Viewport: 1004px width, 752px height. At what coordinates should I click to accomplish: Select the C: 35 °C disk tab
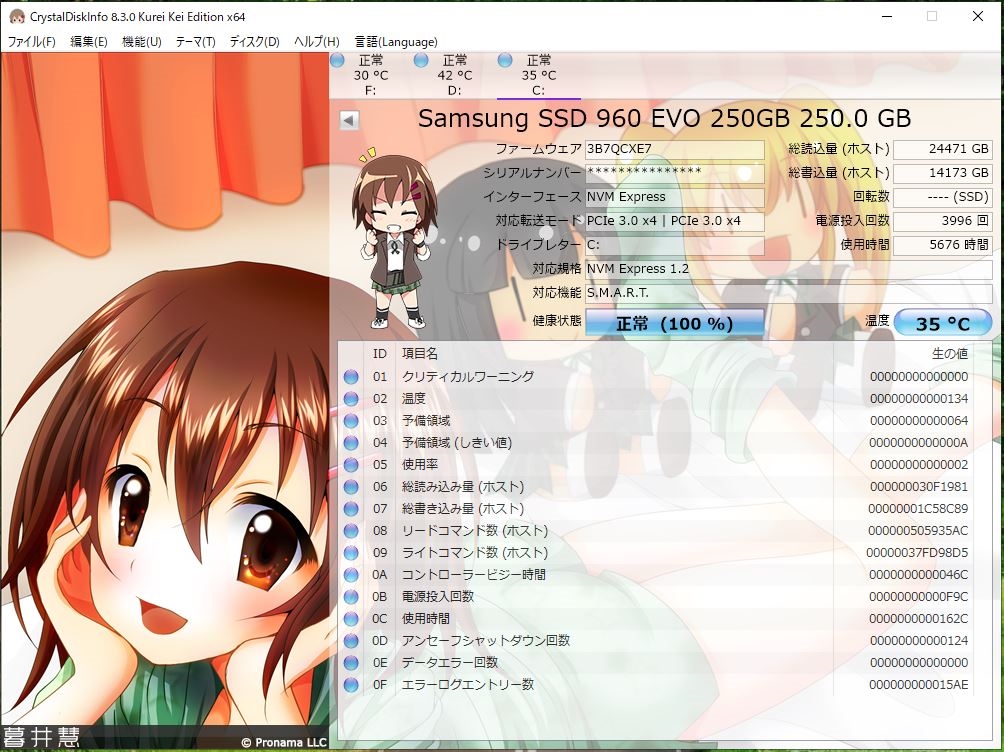(538, 76)
